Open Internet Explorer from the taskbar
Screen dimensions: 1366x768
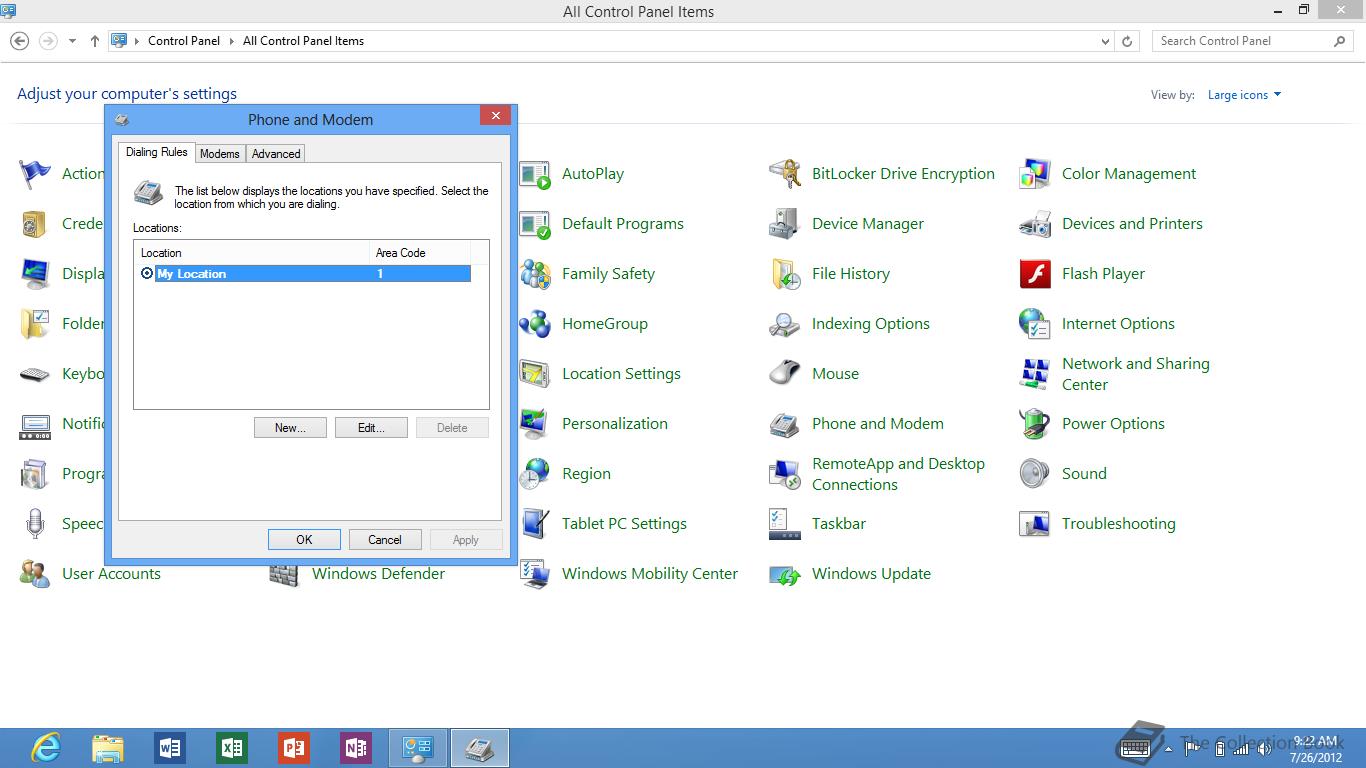[x=46, y=748]
